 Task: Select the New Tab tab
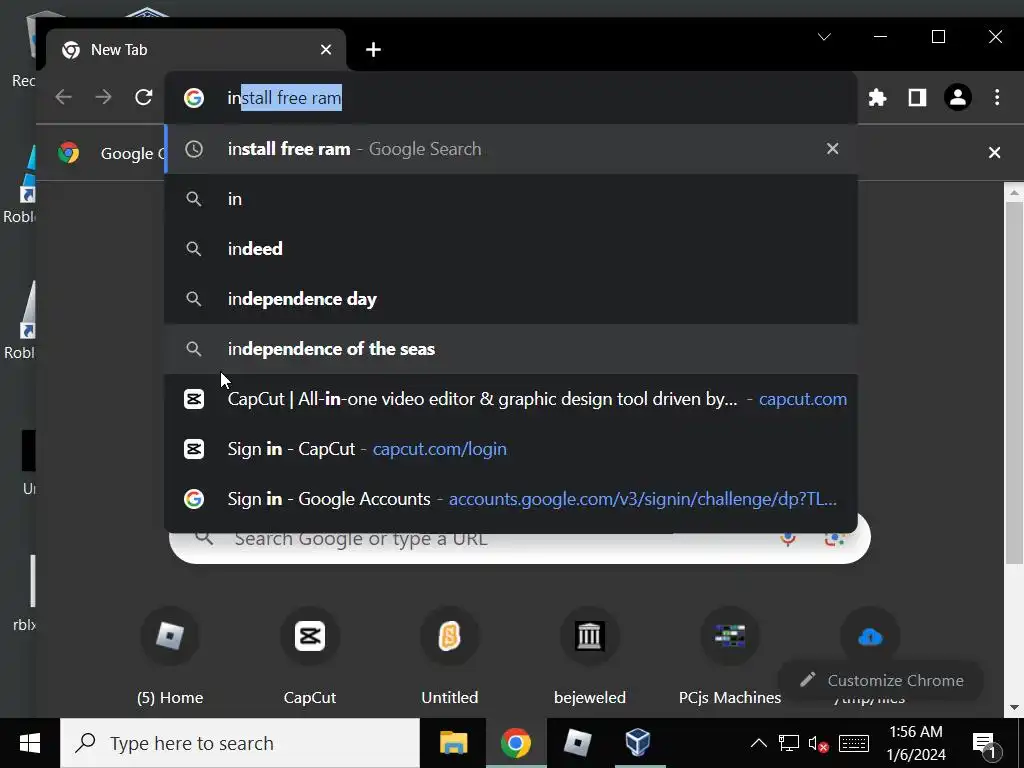click(x=196, y=50)
